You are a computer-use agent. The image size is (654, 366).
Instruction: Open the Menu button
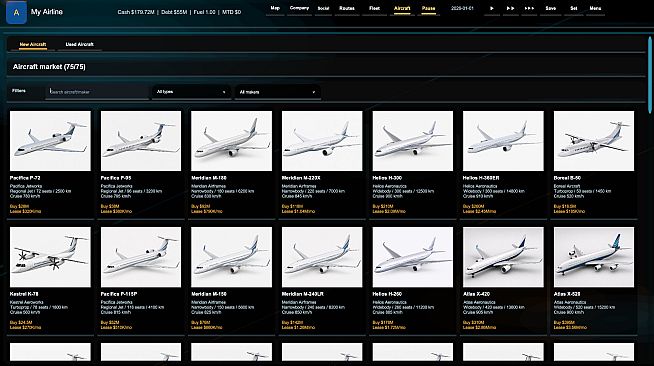pyautogui.click(x=595, y=8)
